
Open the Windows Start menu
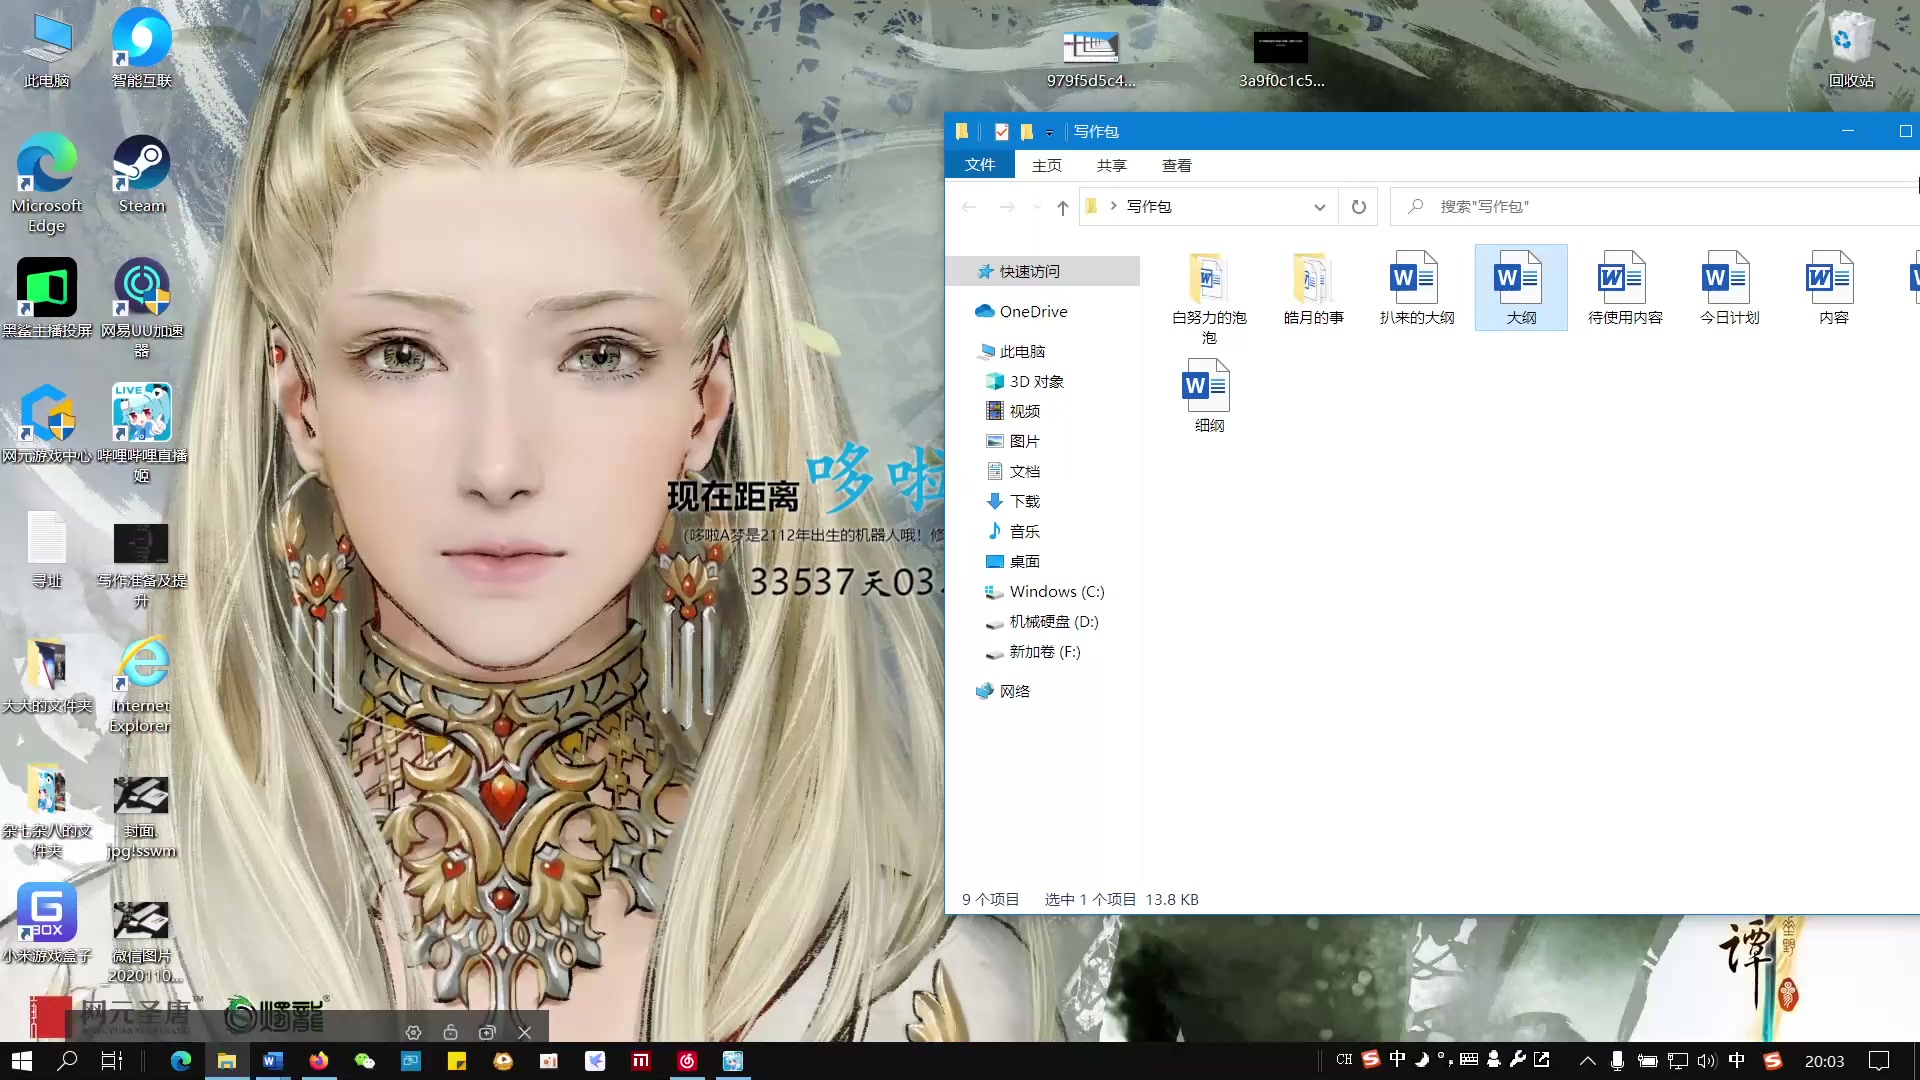(x=22, y=1061)
